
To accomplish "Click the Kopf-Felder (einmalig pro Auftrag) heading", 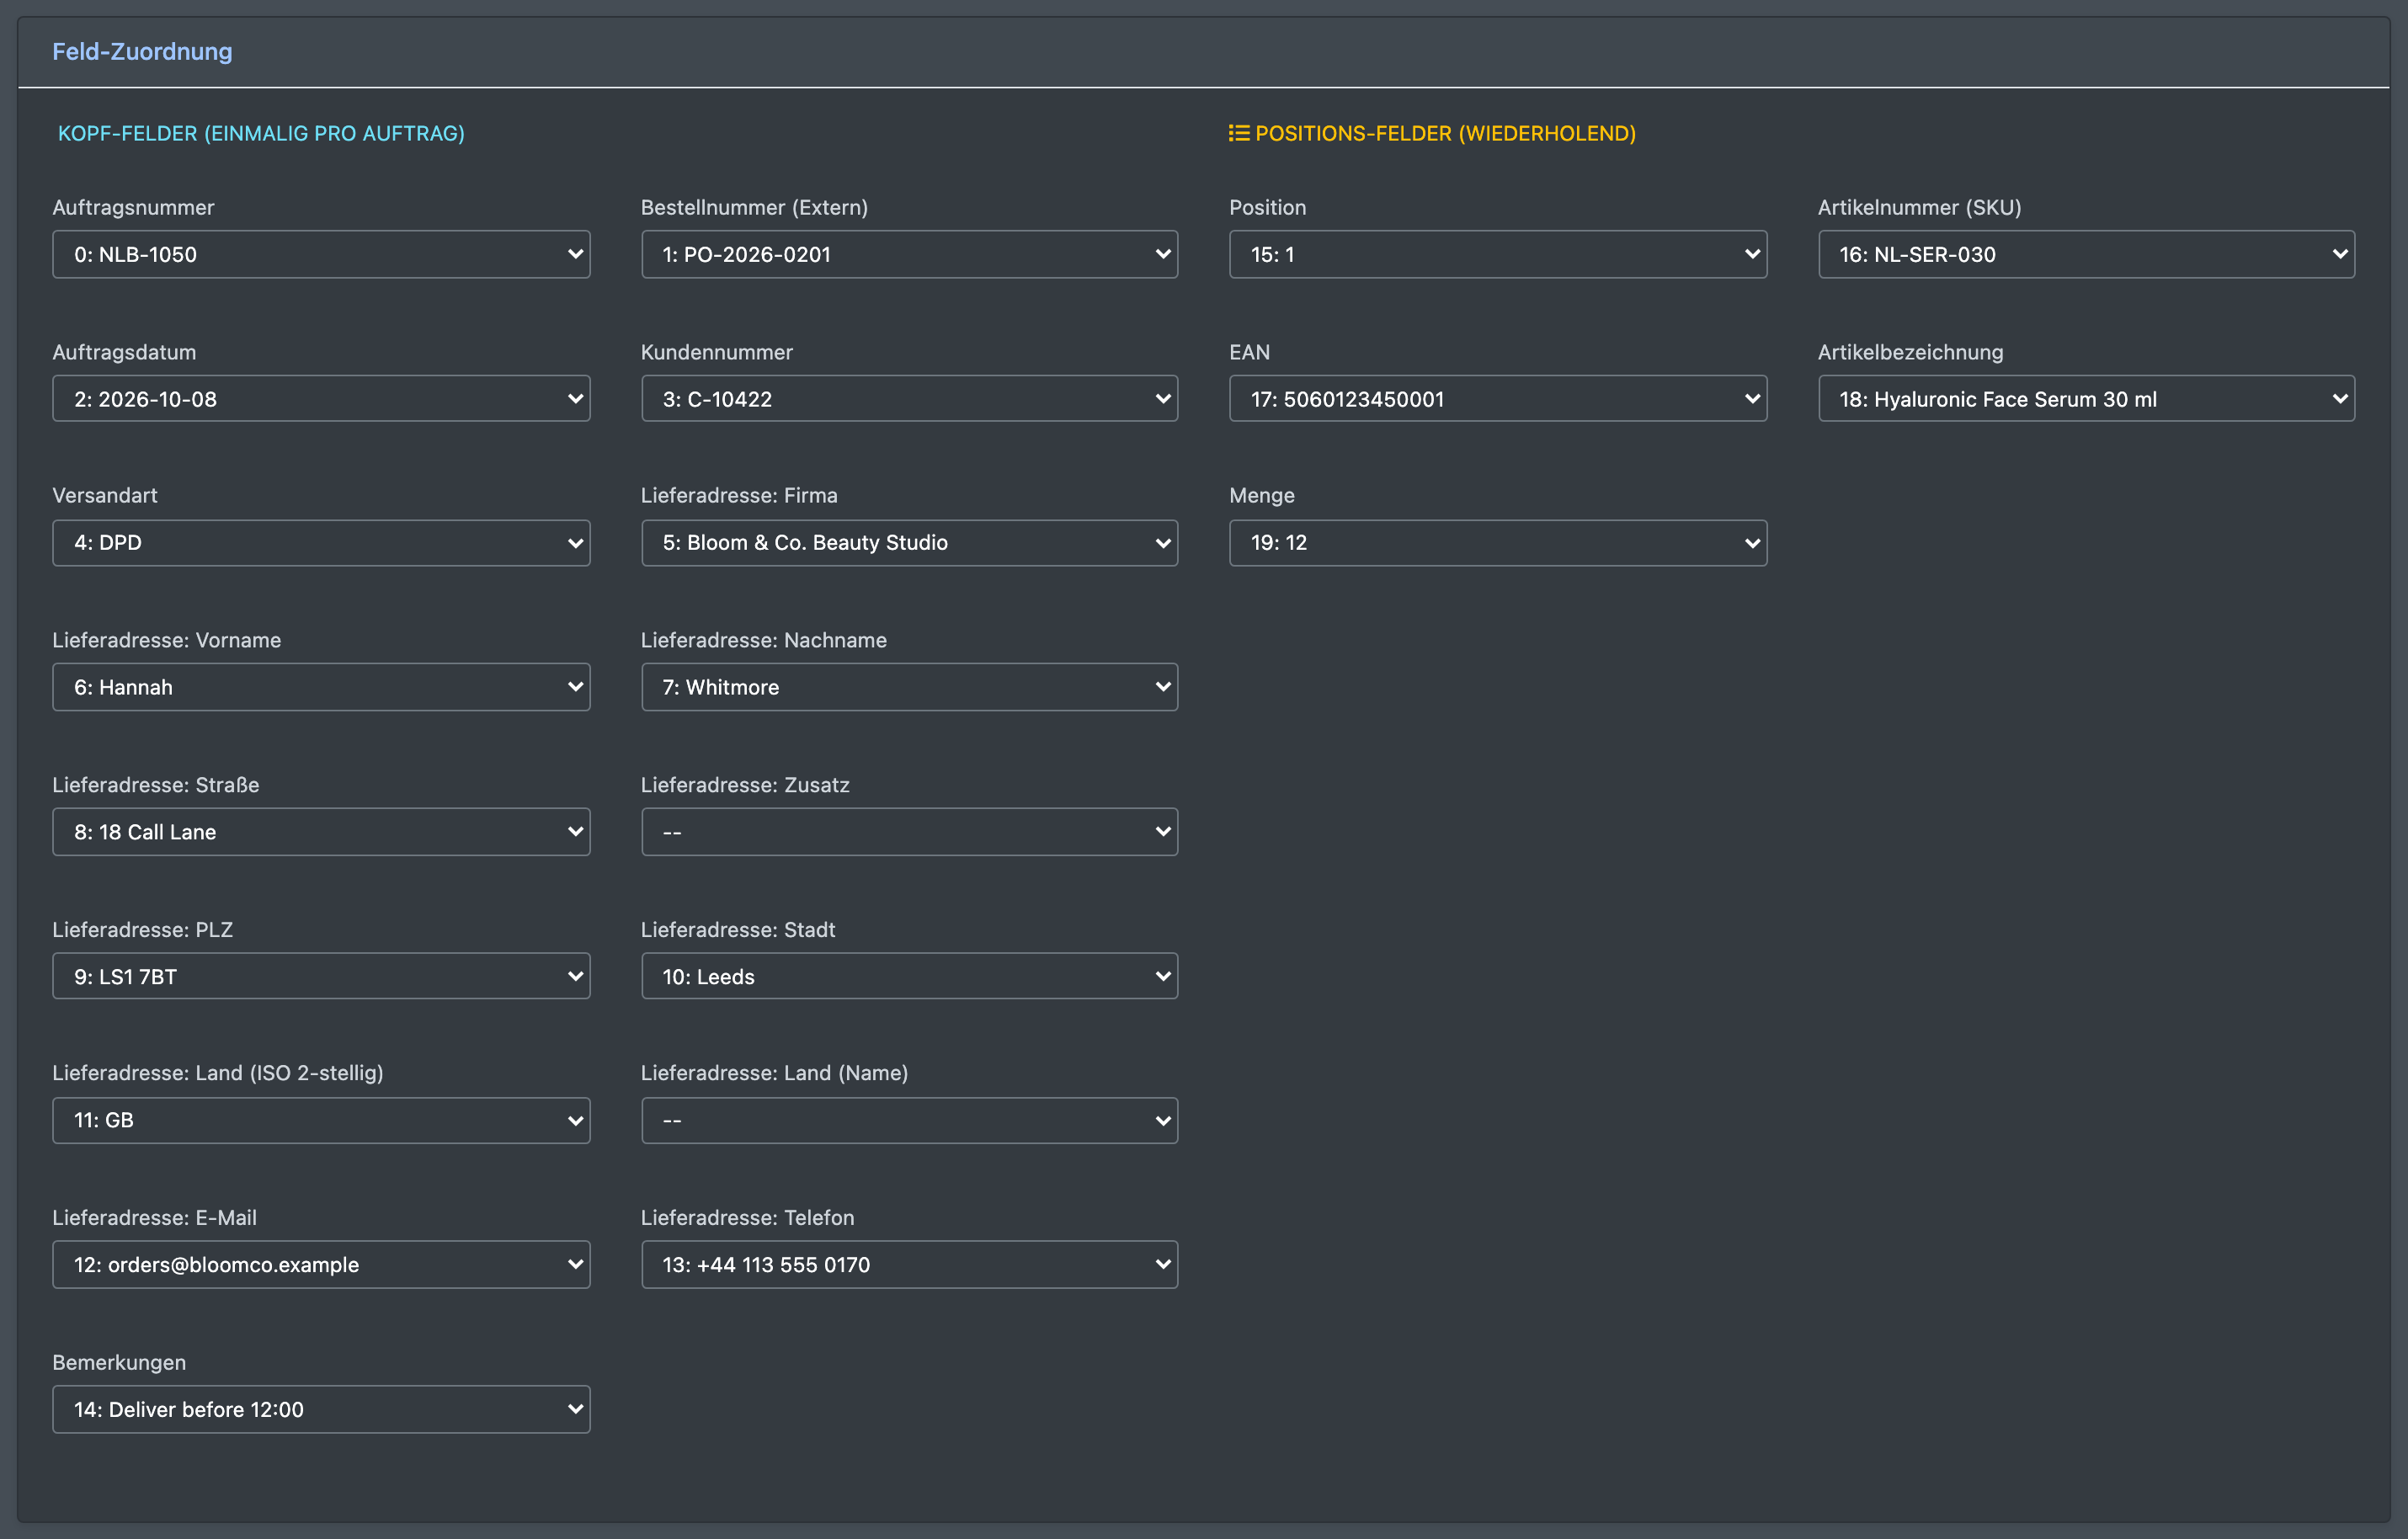I will click(261, 133).
